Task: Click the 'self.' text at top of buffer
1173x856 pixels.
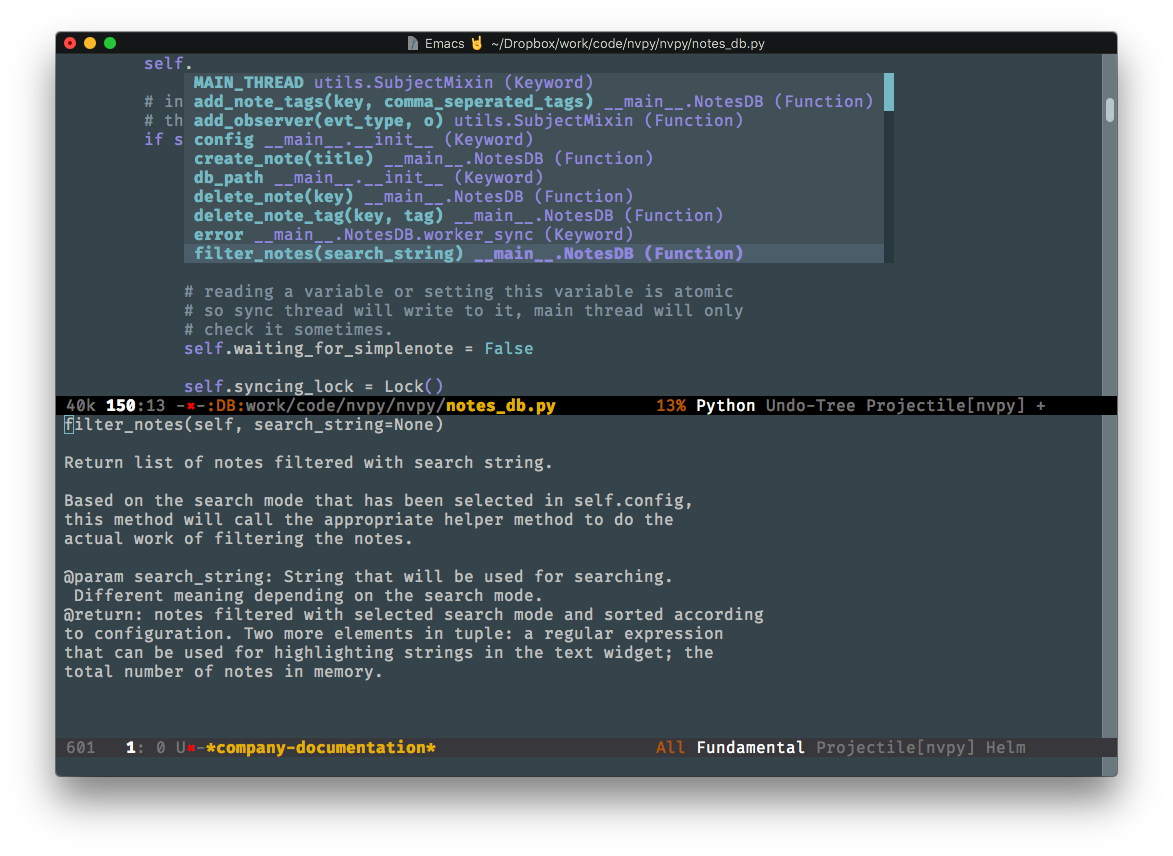Action: (x=168, y=64)
